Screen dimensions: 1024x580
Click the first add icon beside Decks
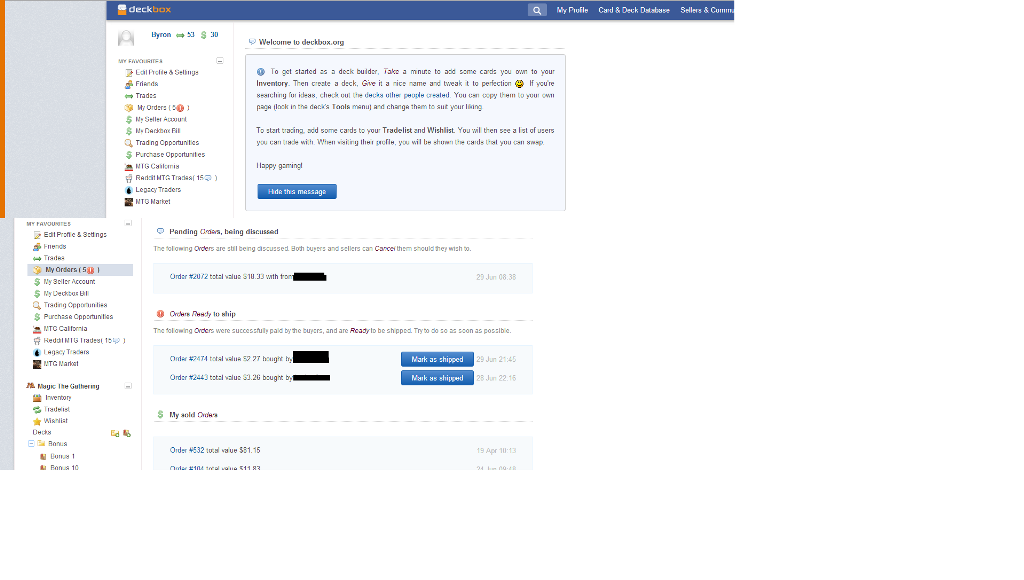tap(115, 433)
